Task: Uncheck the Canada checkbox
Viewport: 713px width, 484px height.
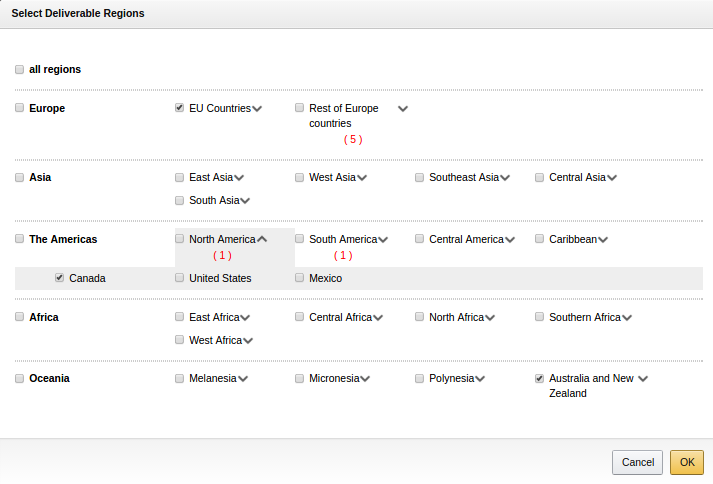Action: [60, 278]
